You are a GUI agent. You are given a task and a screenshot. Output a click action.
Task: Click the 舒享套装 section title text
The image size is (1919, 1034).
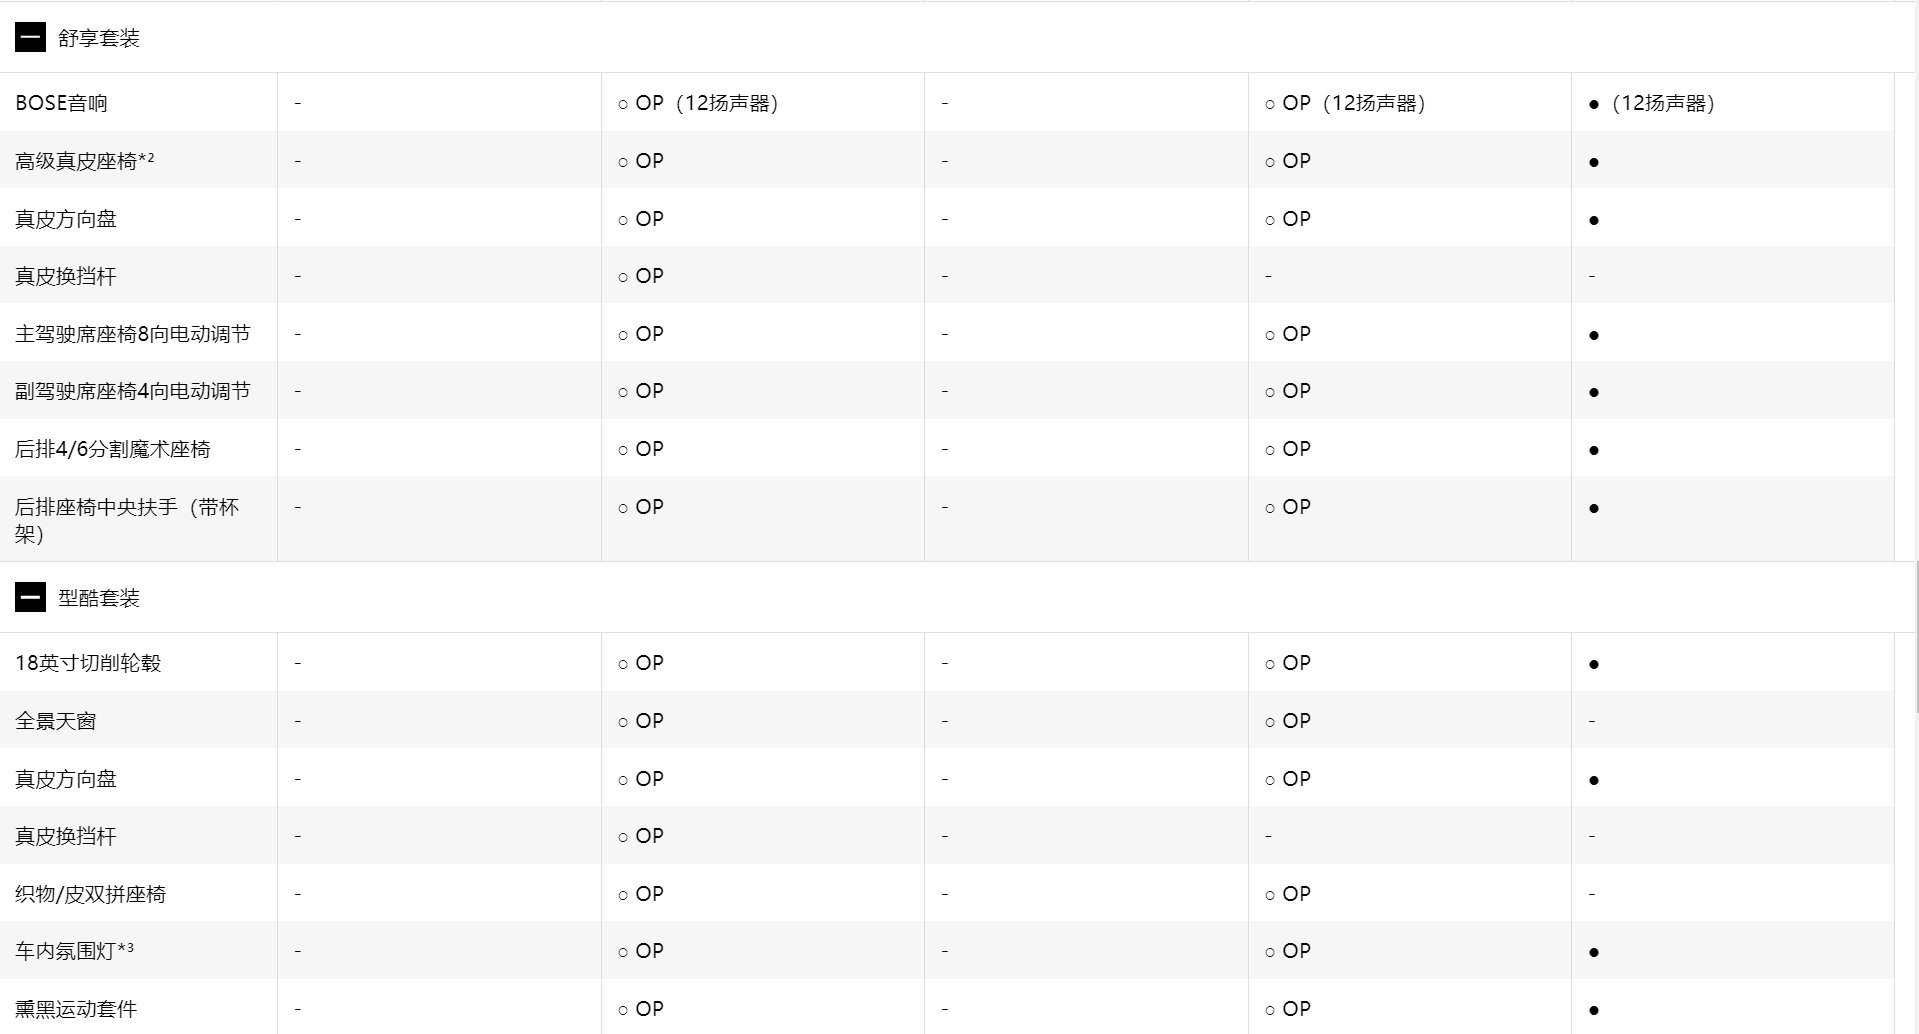(99, 38)
